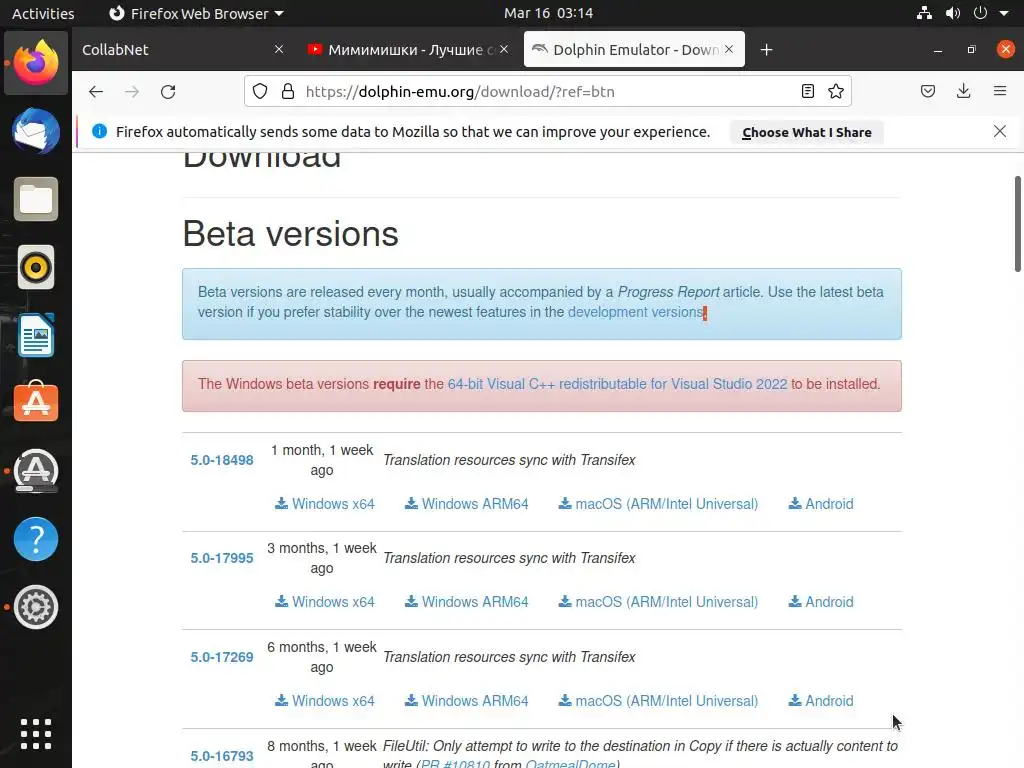Open Firefox application menu
This screenshot has width=1024, height=768.
[x=1000, y=91]
